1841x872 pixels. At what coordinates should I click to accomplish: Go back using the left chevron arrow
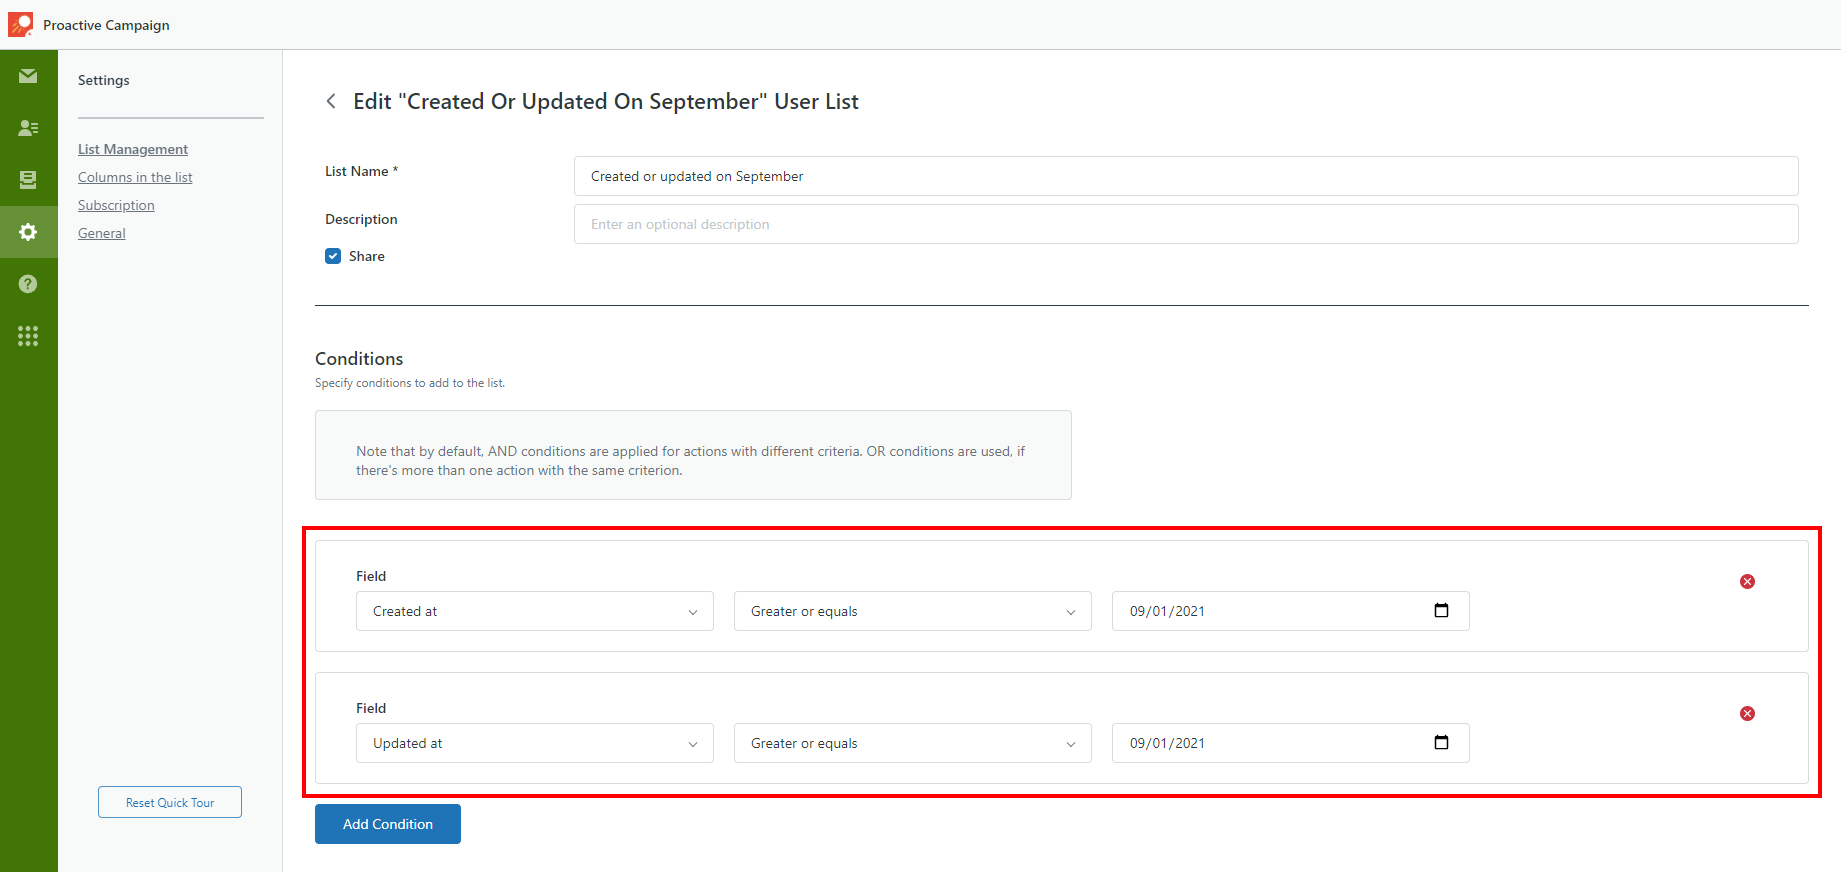point(331,101)
